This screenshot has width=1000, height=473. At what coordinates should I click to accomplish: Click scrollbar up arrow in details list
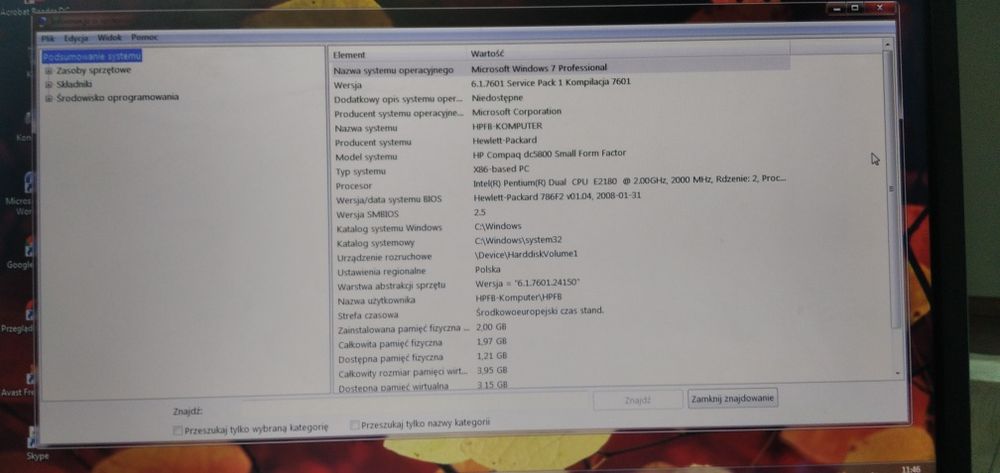886,43
